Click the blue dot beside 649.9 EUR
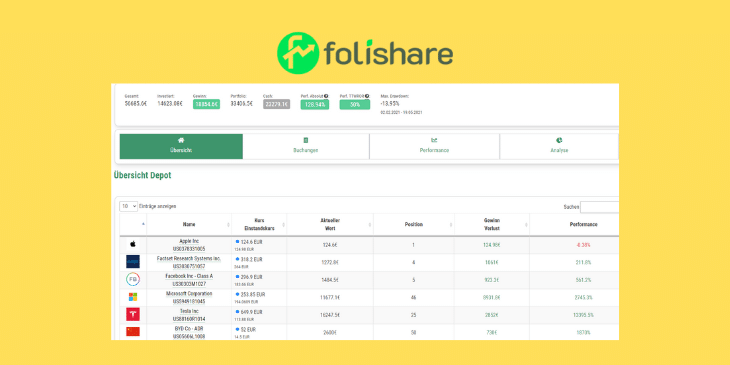This screenshot has height=365, width=730. (237, 311)
